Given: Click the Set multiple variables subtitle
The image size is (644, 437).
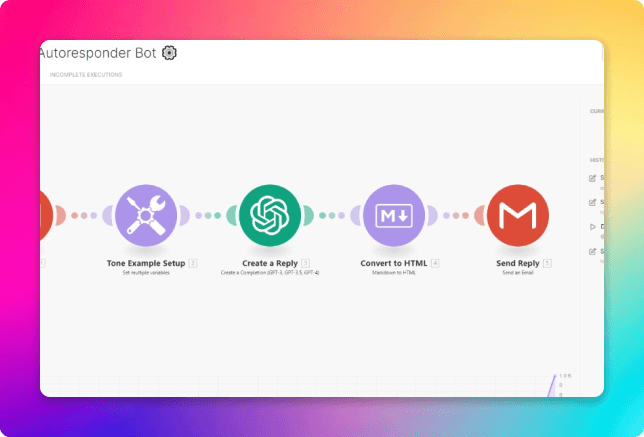Looking at the screenshot, I should pyautogui.click(x=146, y=273).
